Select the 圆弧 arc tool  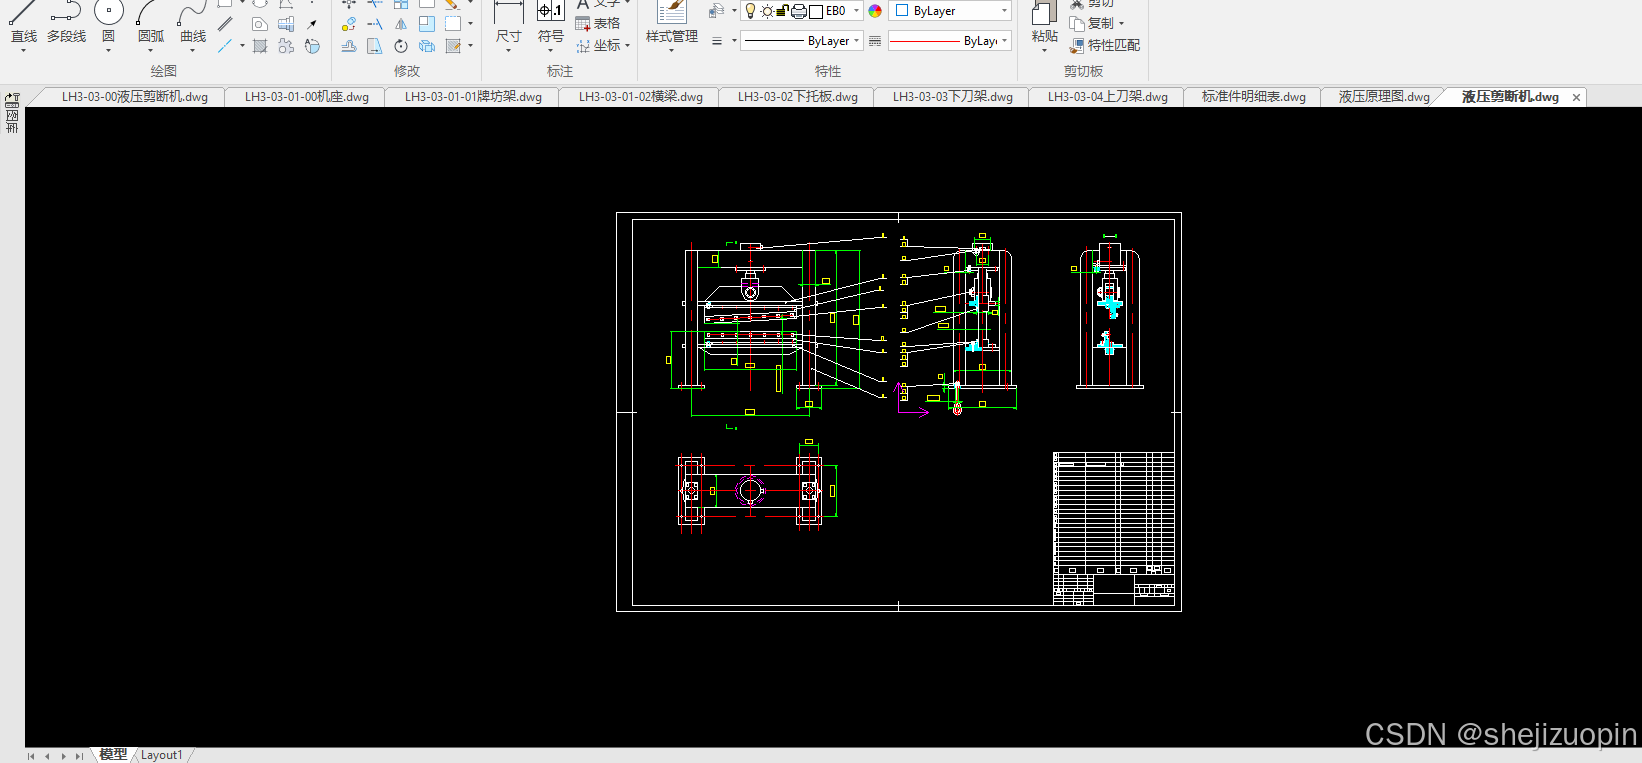(x=150, y=24)
